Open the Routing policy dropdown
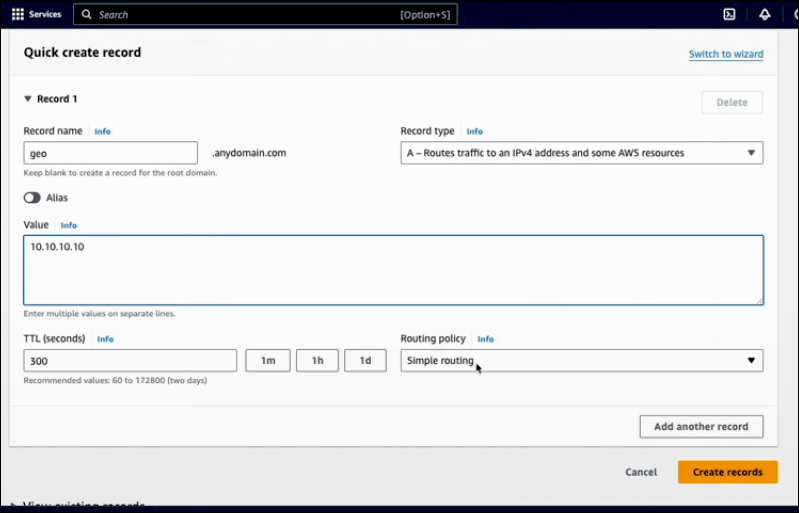799x513 pixels. click(x=581, y=361)
